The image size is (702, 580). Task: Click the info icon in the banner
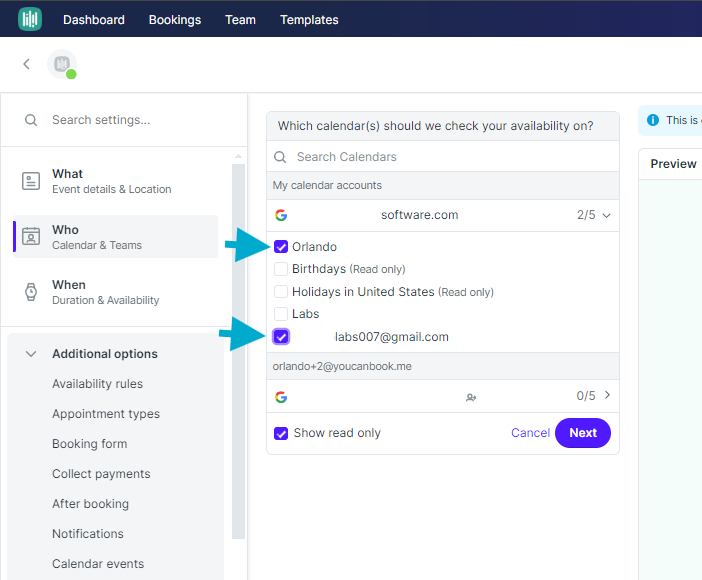pyautogui.click(x=653, y=120)
